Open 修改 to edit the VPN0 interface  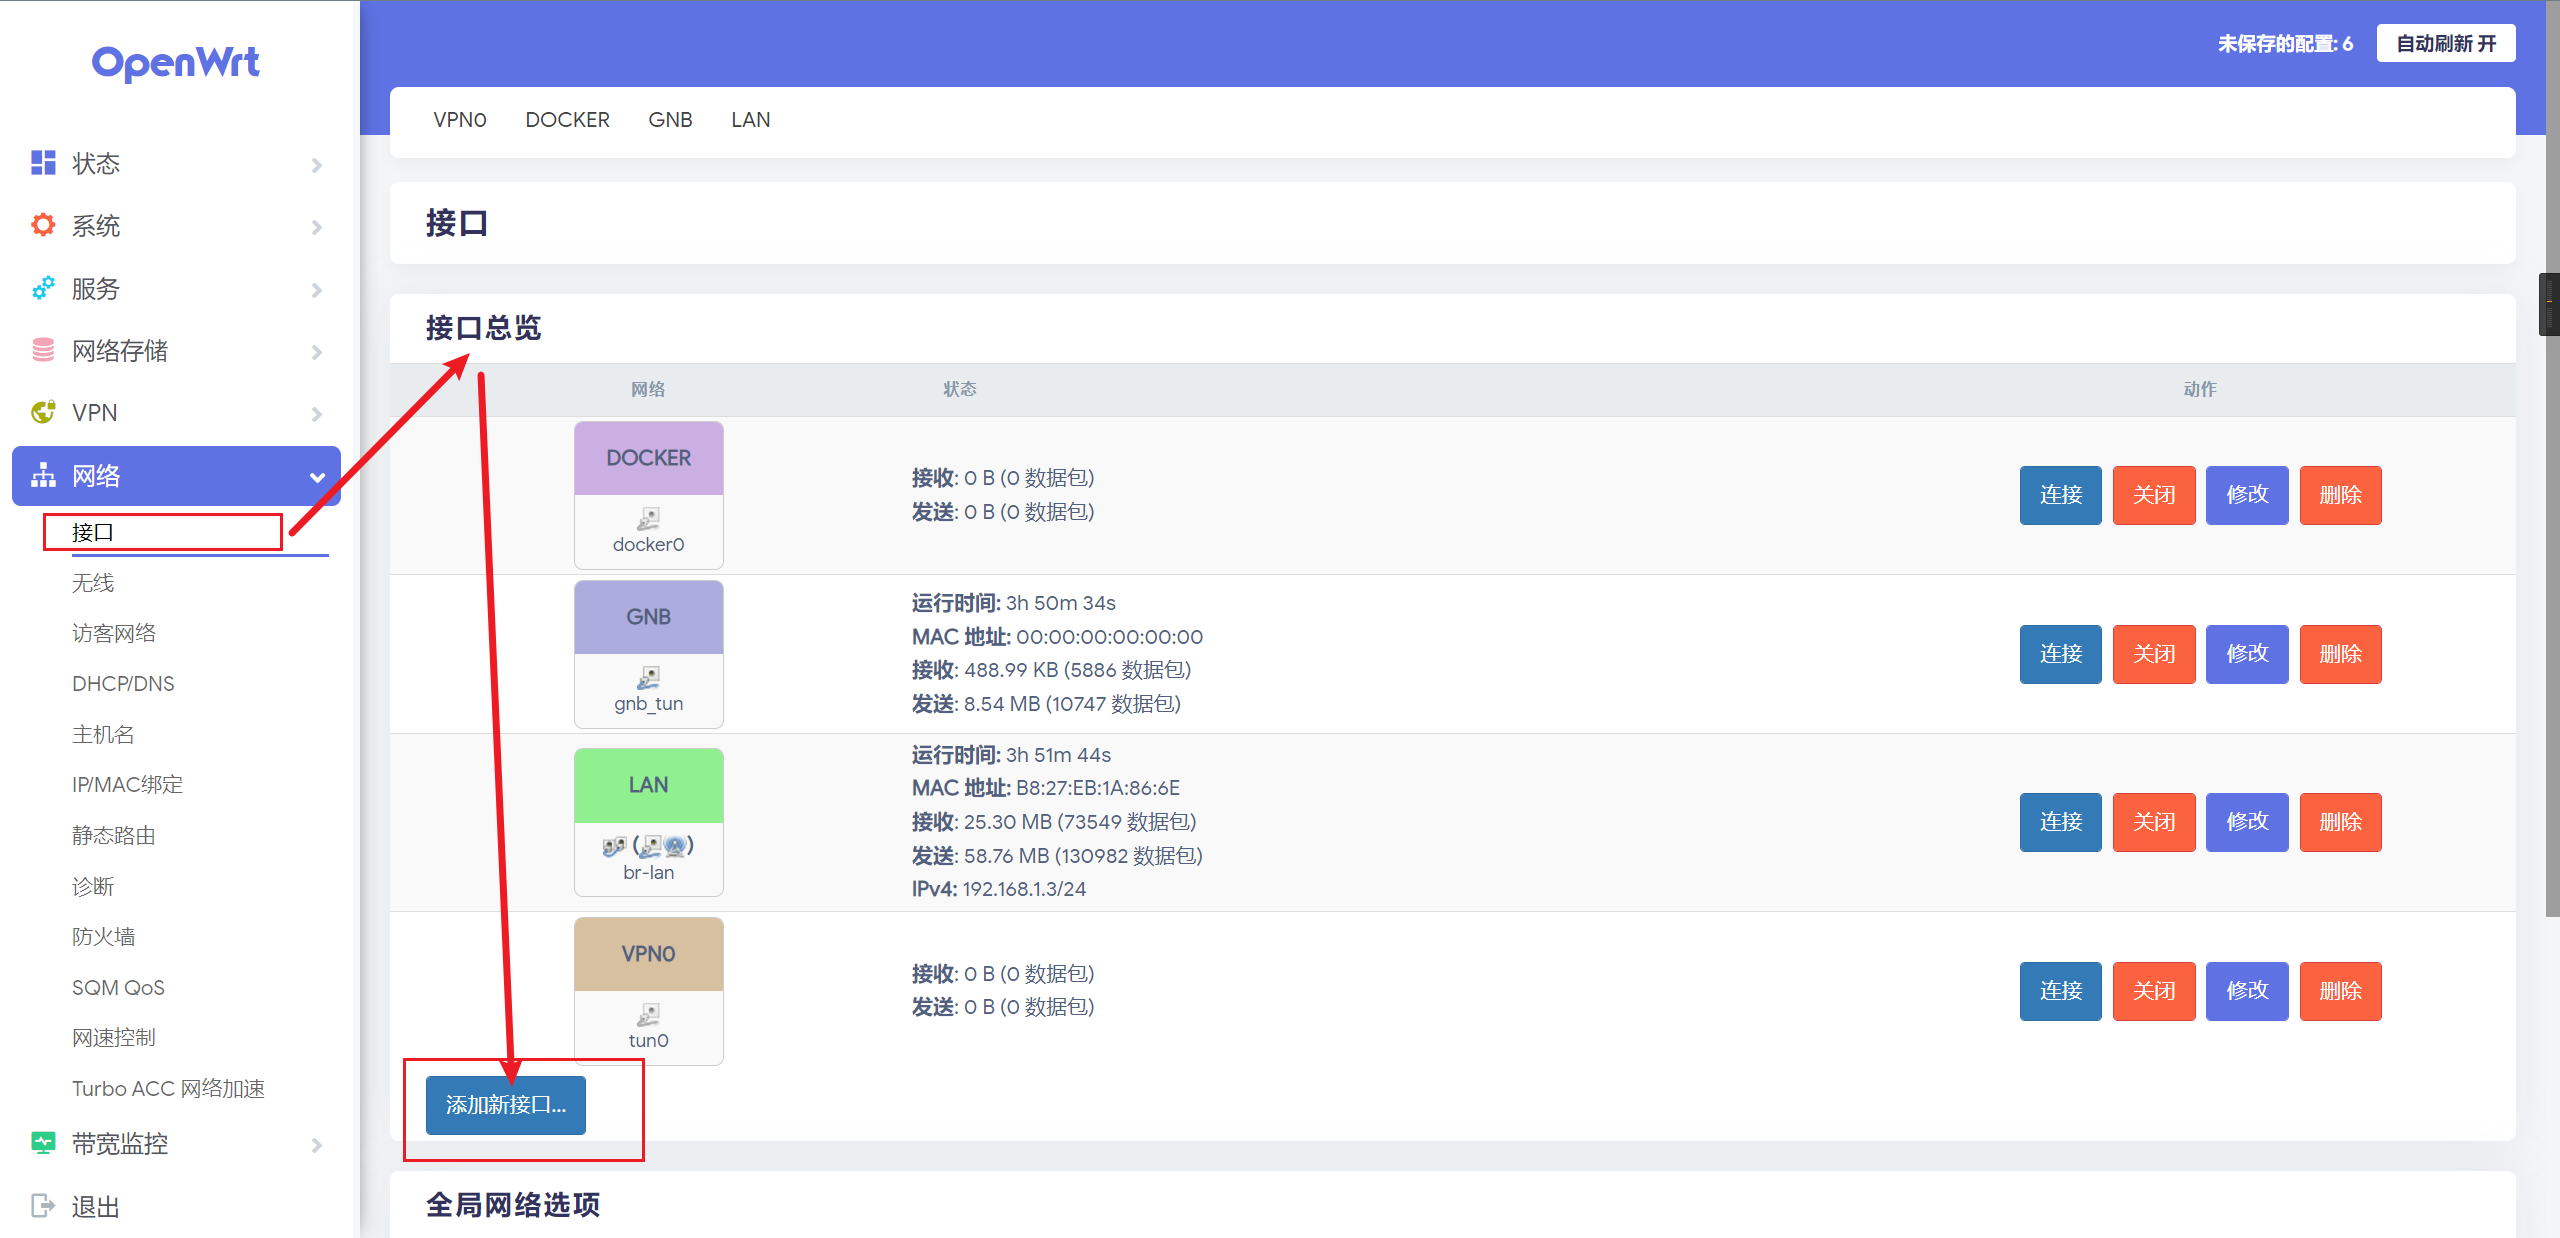(x=2247, y=991)
